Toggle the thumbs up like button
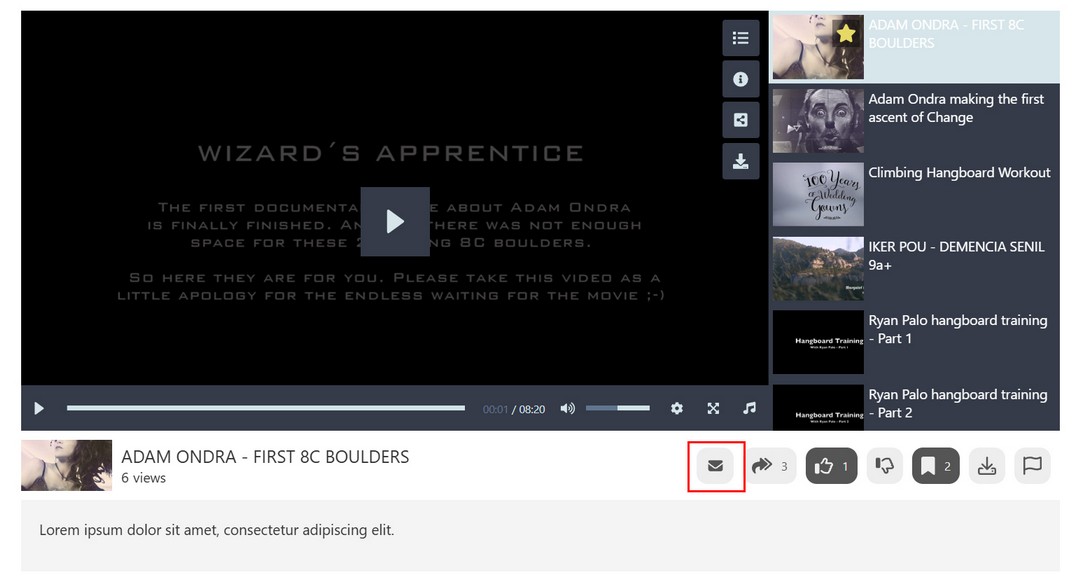The width and height of the screenshot is (1074, 587). tap(832, 466)
